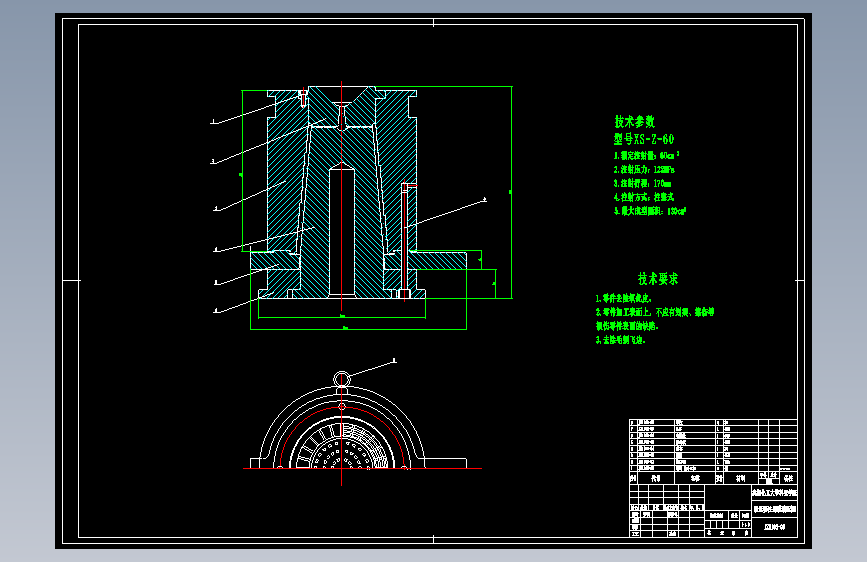The height and width of the screenshot is (562, 867).
Task: Select the central core cavity in section view
Action: click(342, 230)
